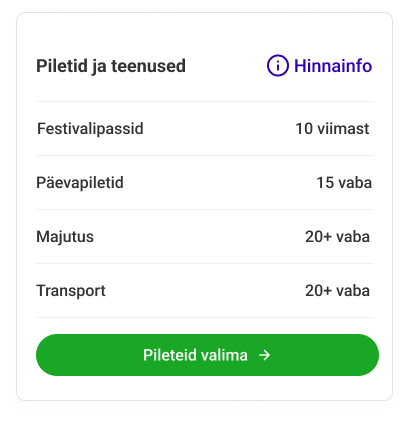409x421 pixels.
Task: Select the Majutus row label
Action: tap(65, 237)
